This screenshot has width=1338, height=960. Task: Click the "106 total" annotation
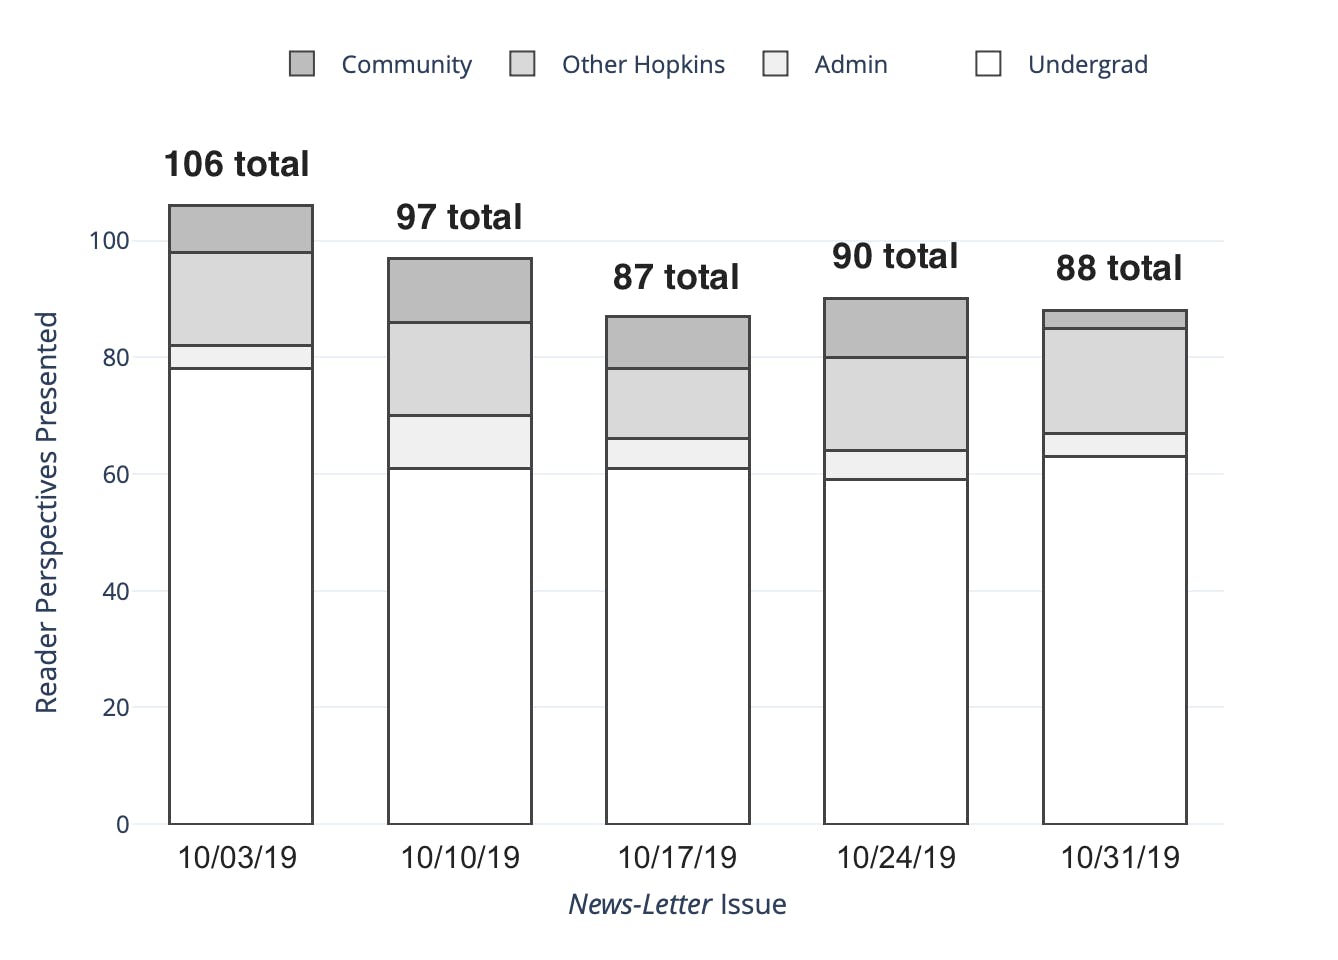click(237, 164)
